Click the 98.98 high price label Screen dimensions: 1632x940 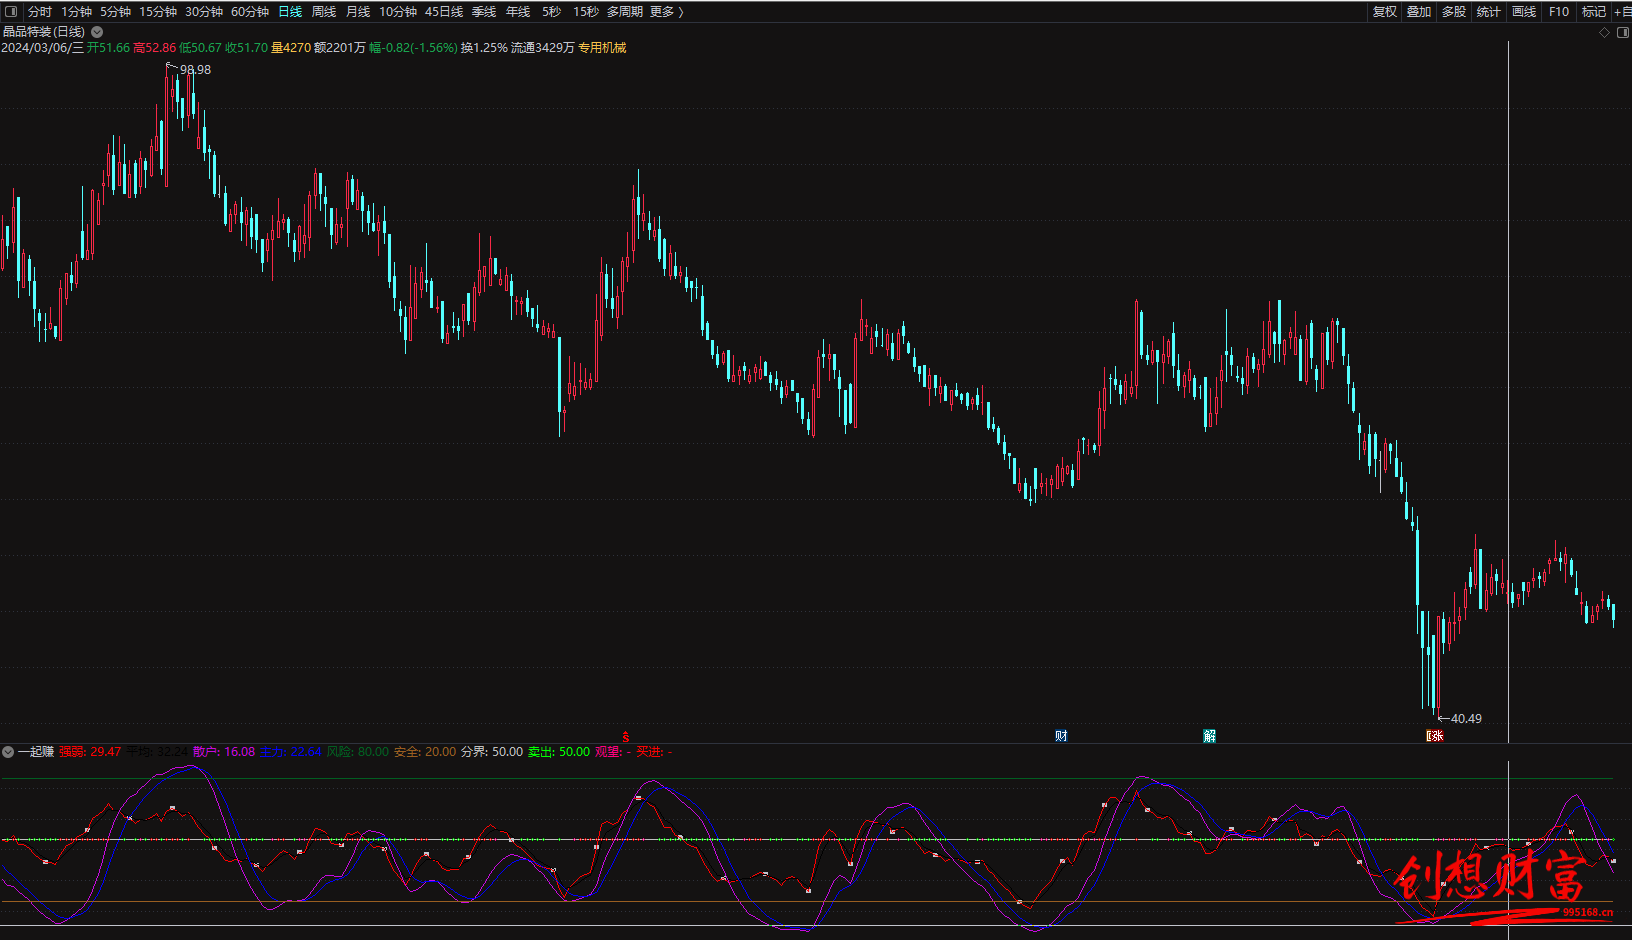(195, 70)
